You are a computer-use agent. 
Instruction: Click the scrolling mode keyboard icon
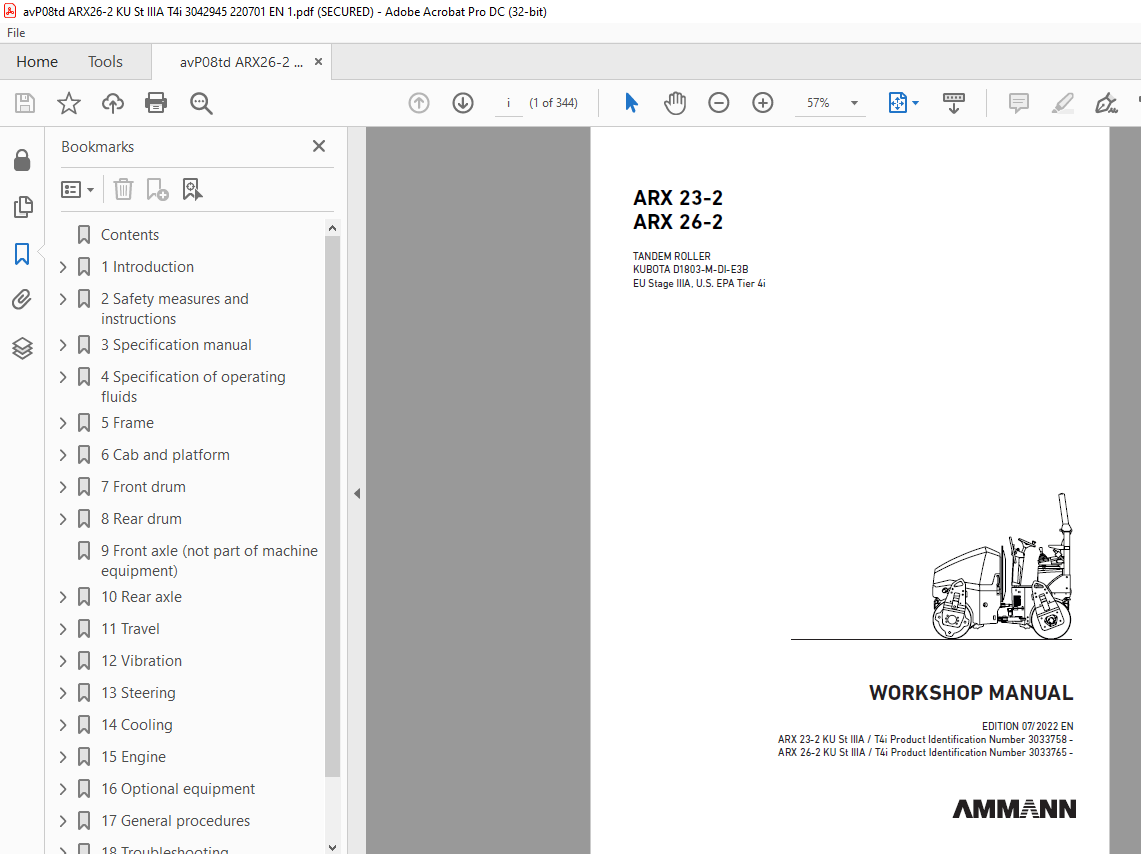click(x=953, y=103)
